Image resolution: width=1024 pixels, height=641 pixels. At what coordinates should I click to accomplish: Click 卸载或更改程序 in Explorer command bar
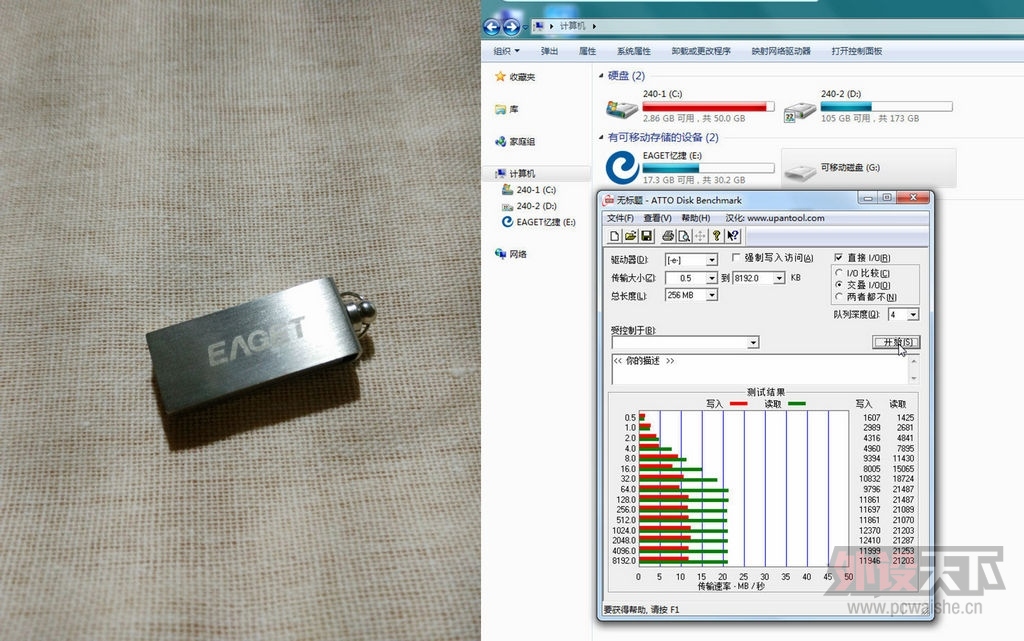click(x=701, y=51)
